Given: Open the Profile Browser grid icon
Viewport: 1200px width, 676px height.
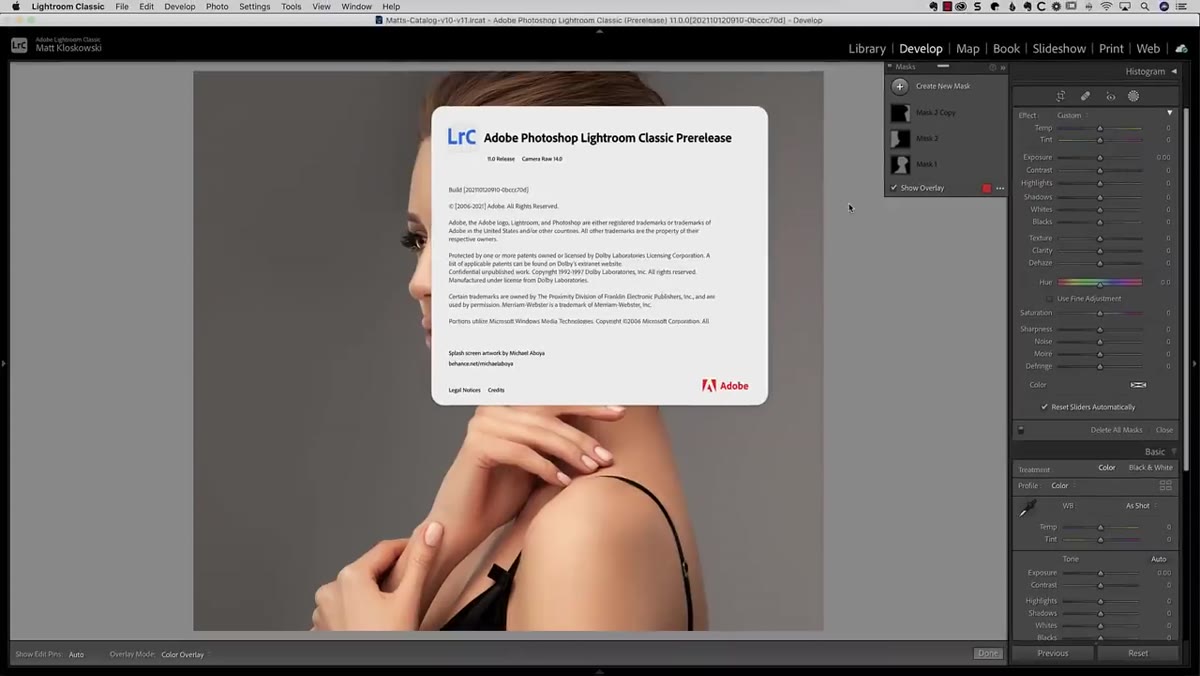Looking at the screenshot, I should [x=1165, y=485].
